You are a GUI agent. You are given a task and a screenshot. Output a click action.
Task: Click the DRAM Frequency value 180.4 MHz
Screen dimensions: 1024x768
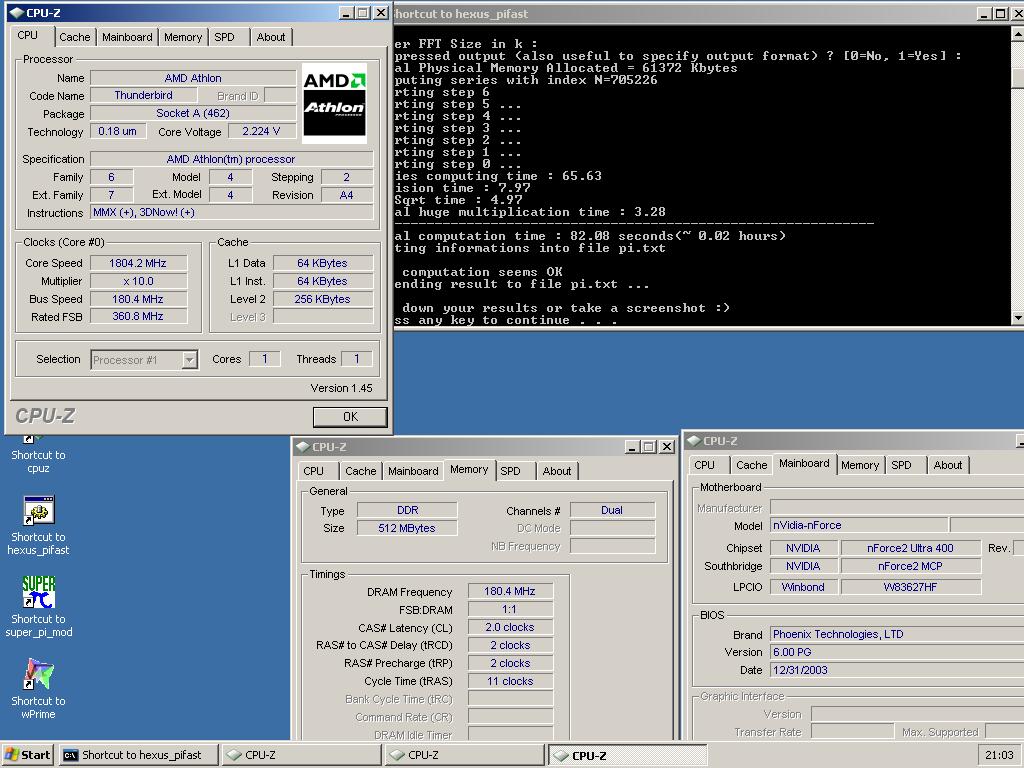click(510, 591)
